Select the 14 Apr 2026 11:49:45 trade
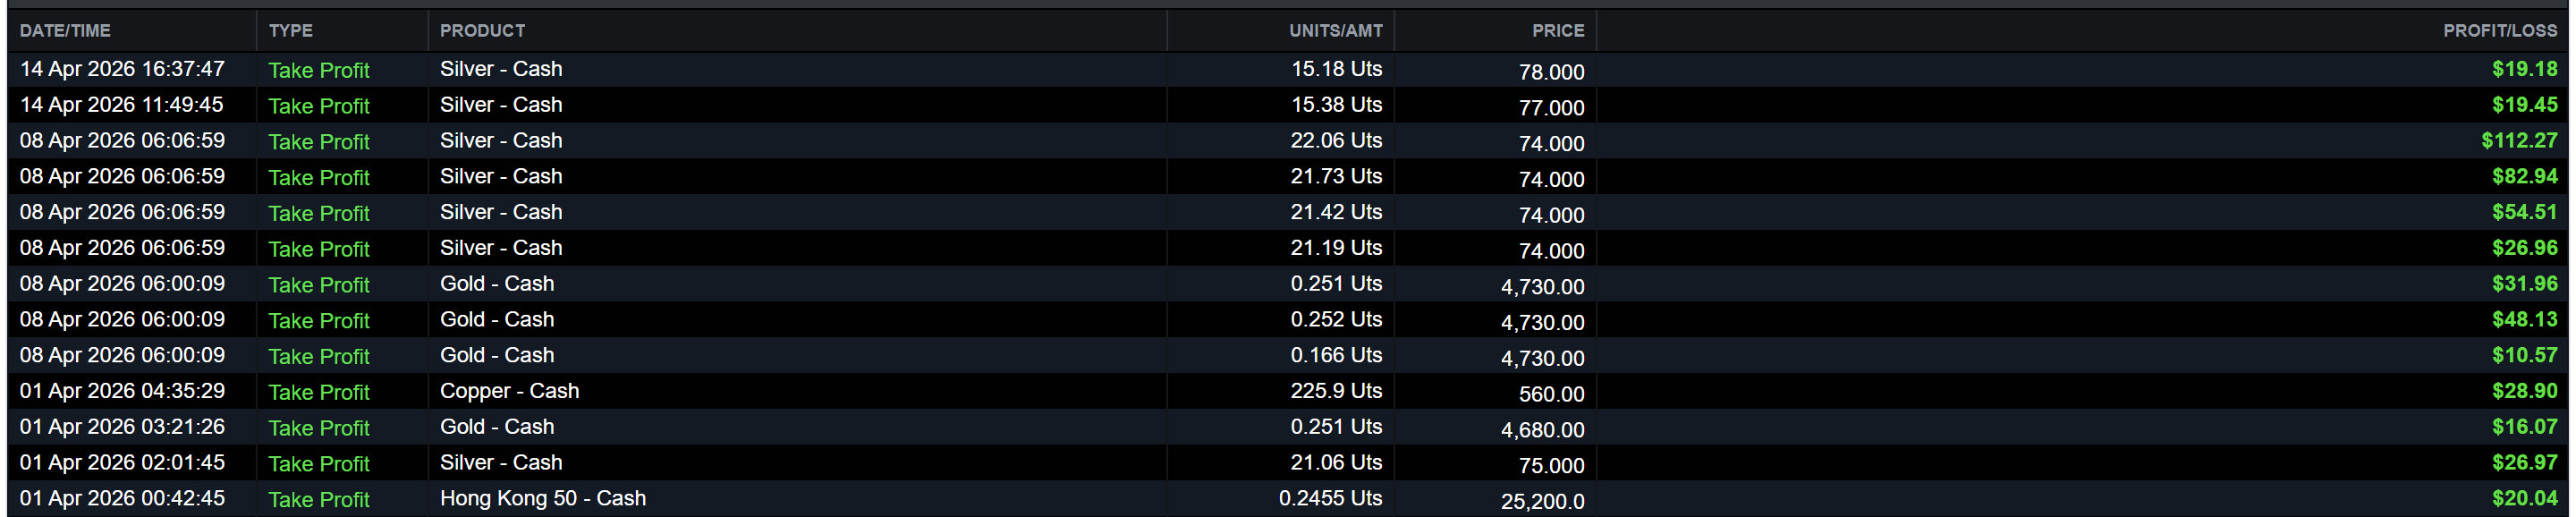The image size is (2576, 517). point(122,105)
